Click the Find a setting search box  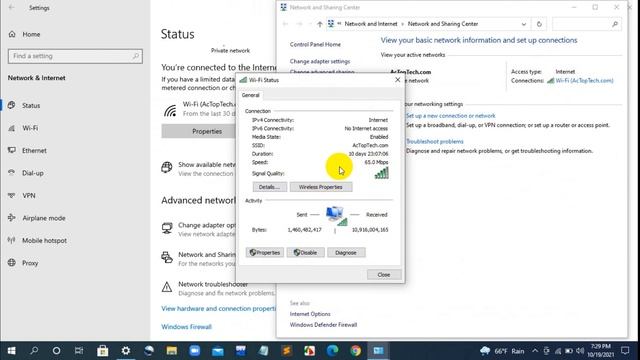coord(75,56)
